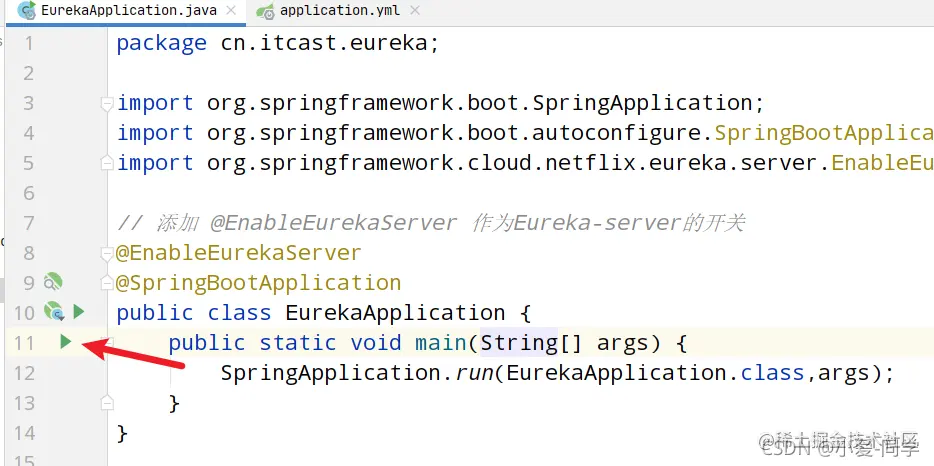Close the application.yml tab
Viewport: 934px width, 466px height.
coord(415,11)
